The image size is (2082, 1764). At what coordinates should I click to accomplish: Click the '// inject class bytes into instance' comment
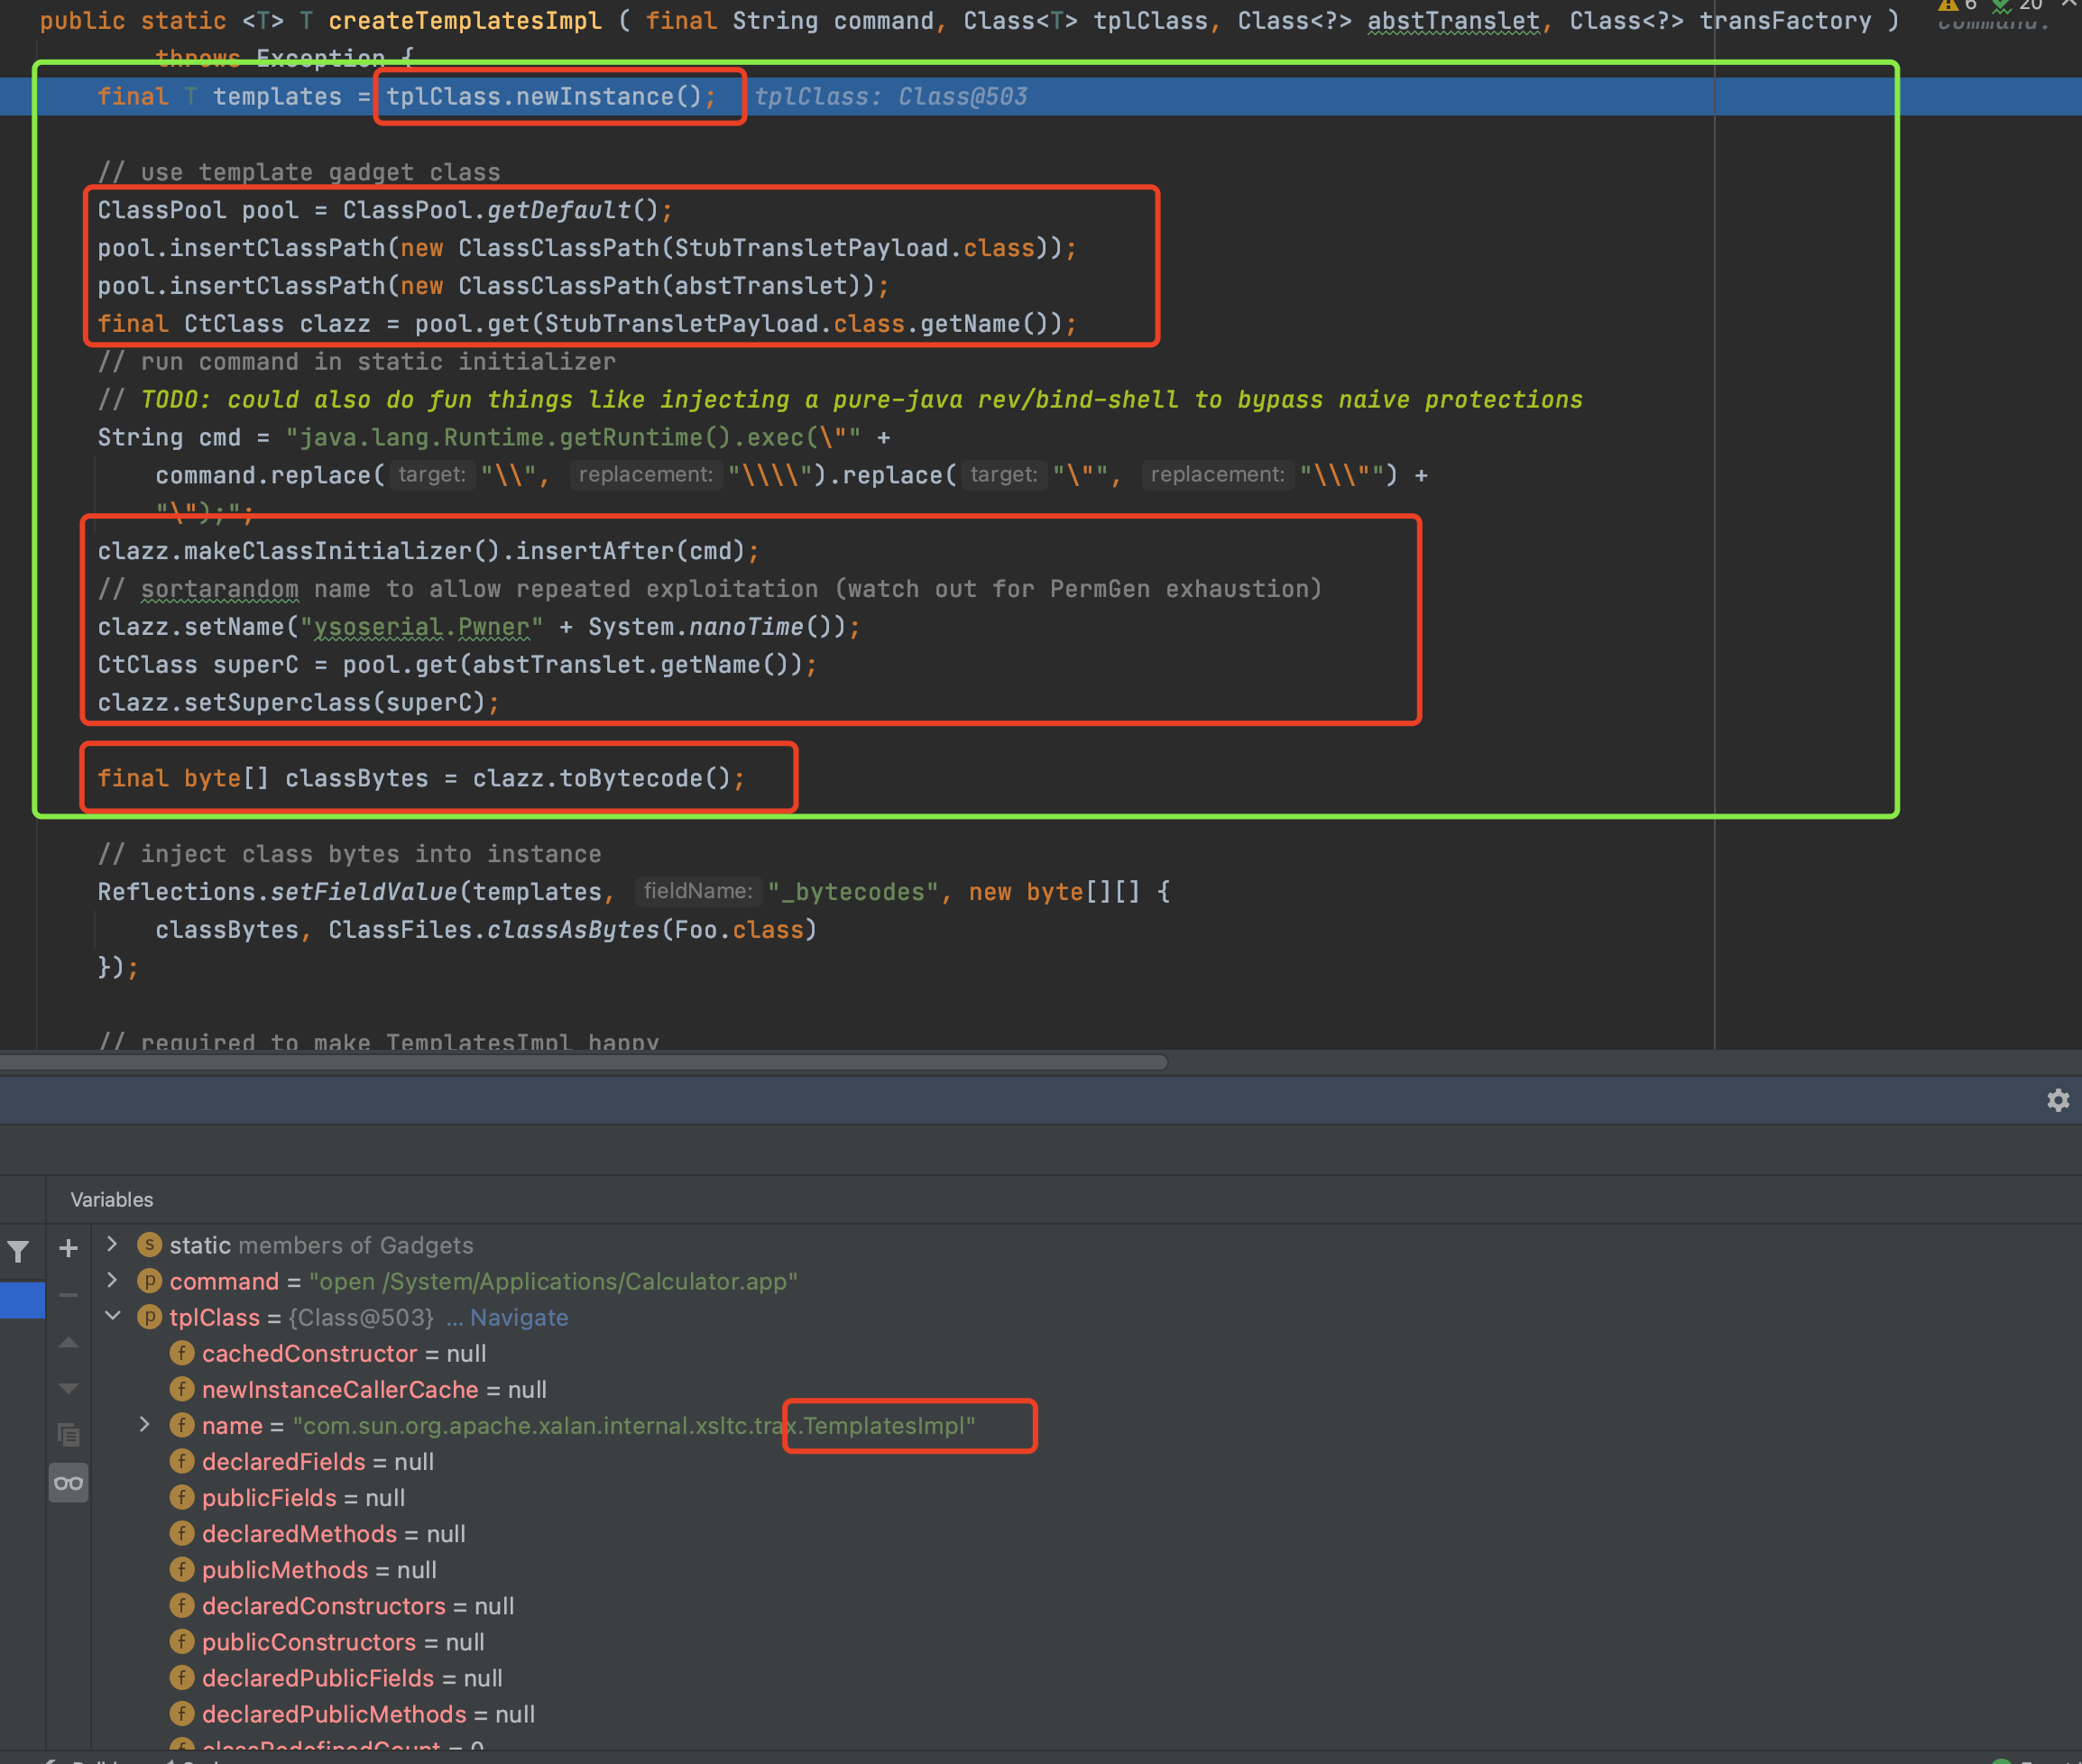(x=349, y=854)
